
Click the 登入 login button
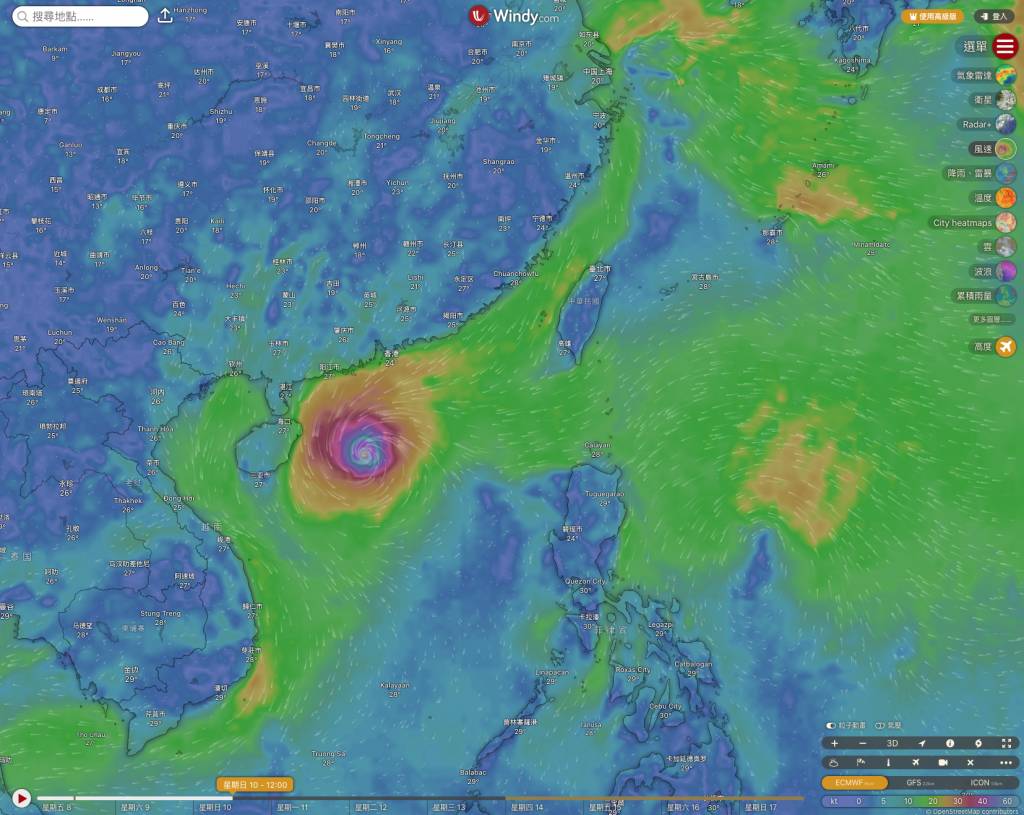[995, 16]
